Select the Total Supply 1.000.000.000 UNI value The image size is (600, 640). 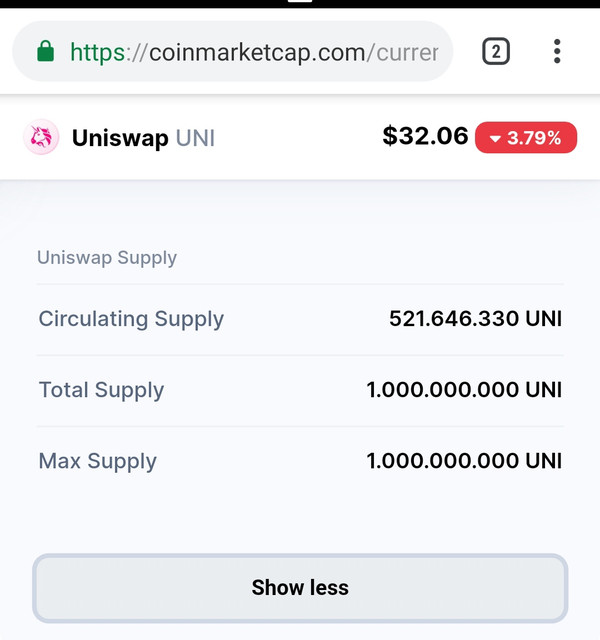464,390
